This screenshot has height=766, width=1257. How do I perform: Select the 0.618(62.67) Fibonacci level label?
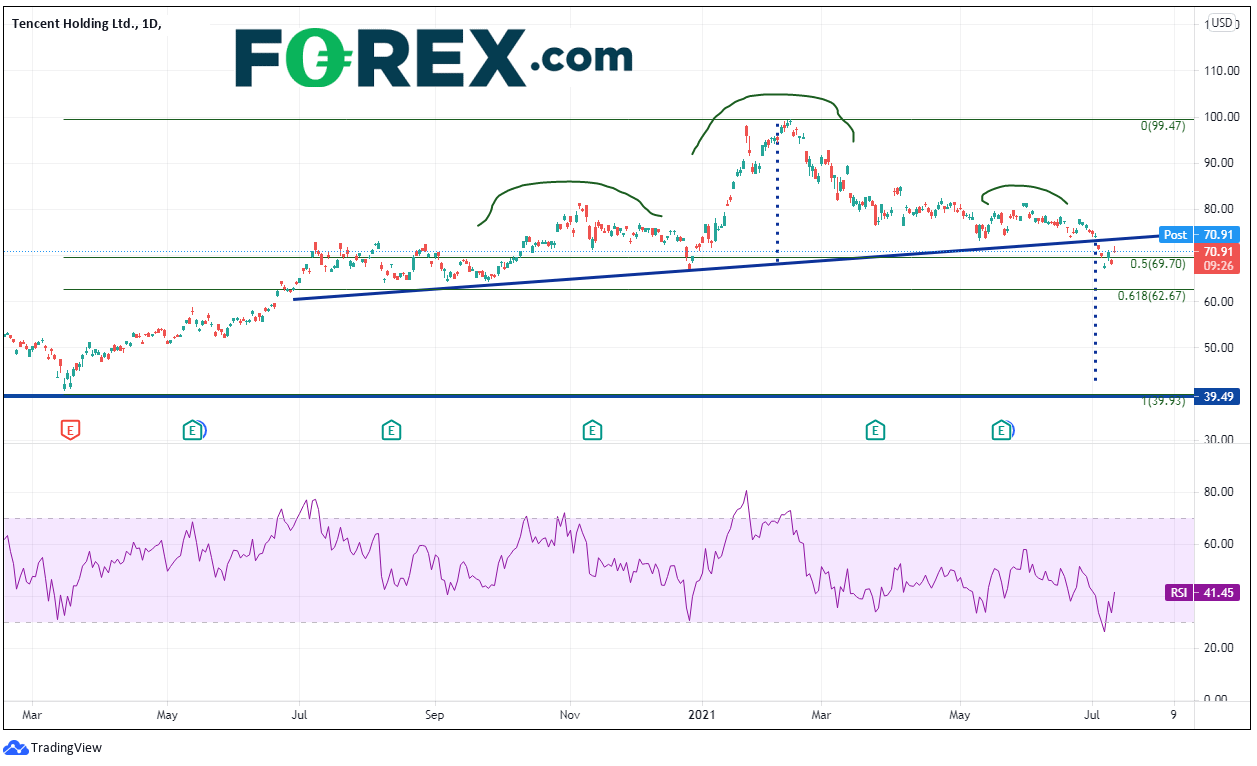tap(1153, 296)
